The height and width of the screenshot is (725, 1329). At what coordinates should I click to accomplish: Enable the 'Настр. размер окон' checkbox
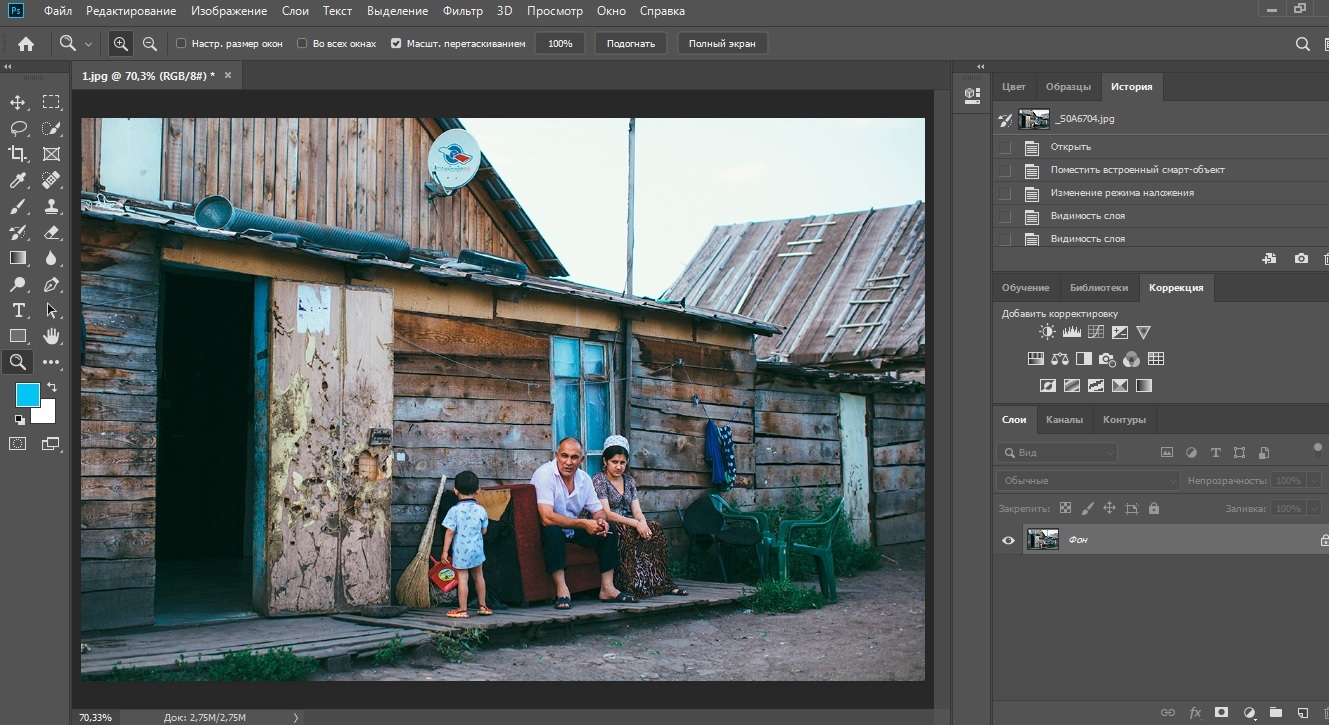coord(181,44)
